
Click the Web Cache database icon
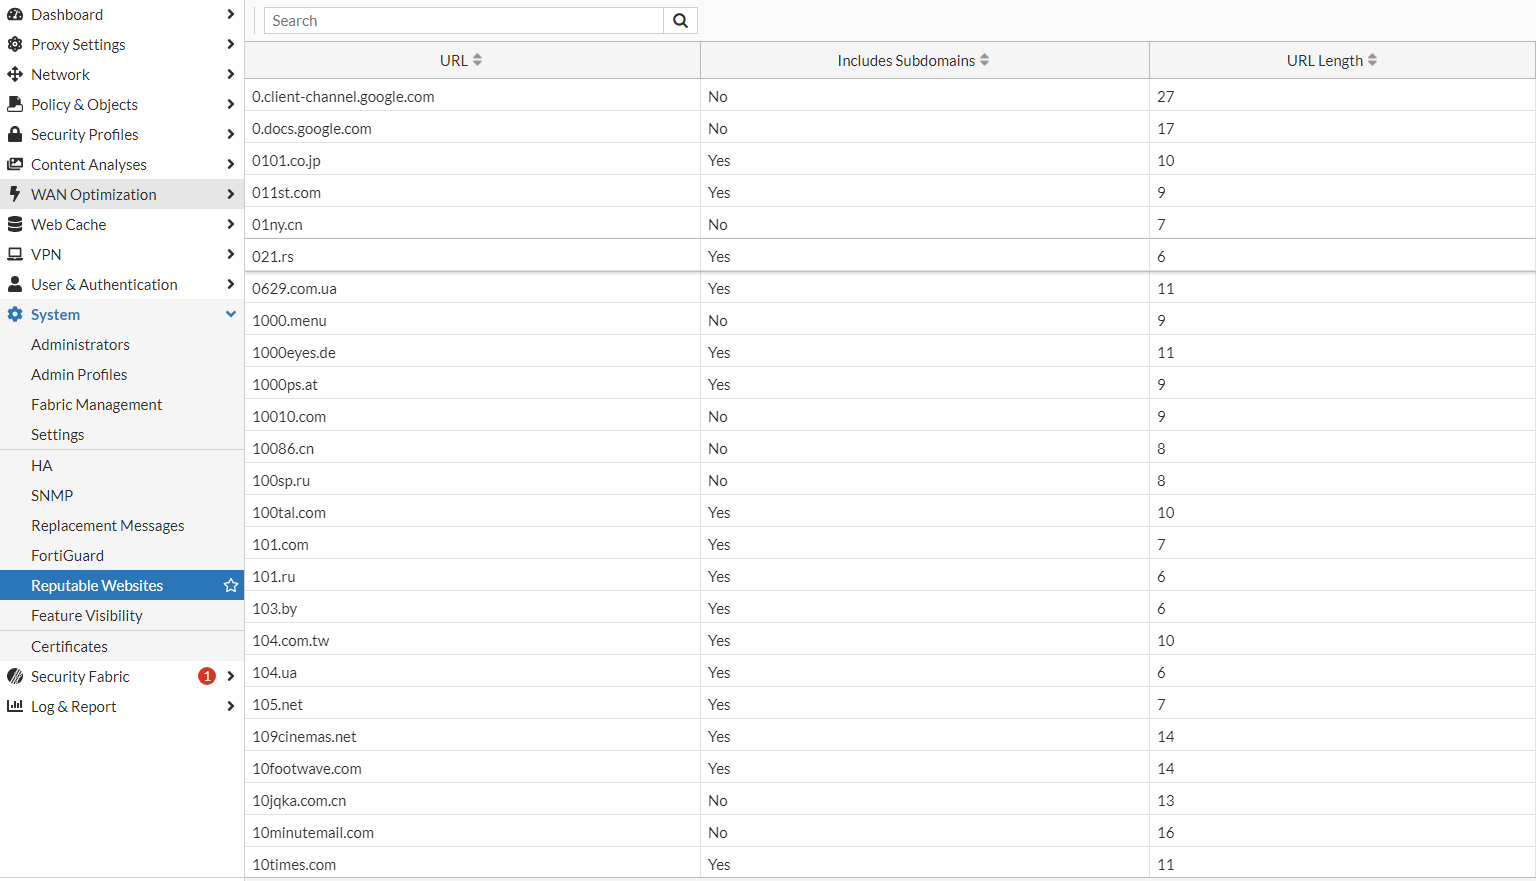pyautogui.click(x=15, y=225)
